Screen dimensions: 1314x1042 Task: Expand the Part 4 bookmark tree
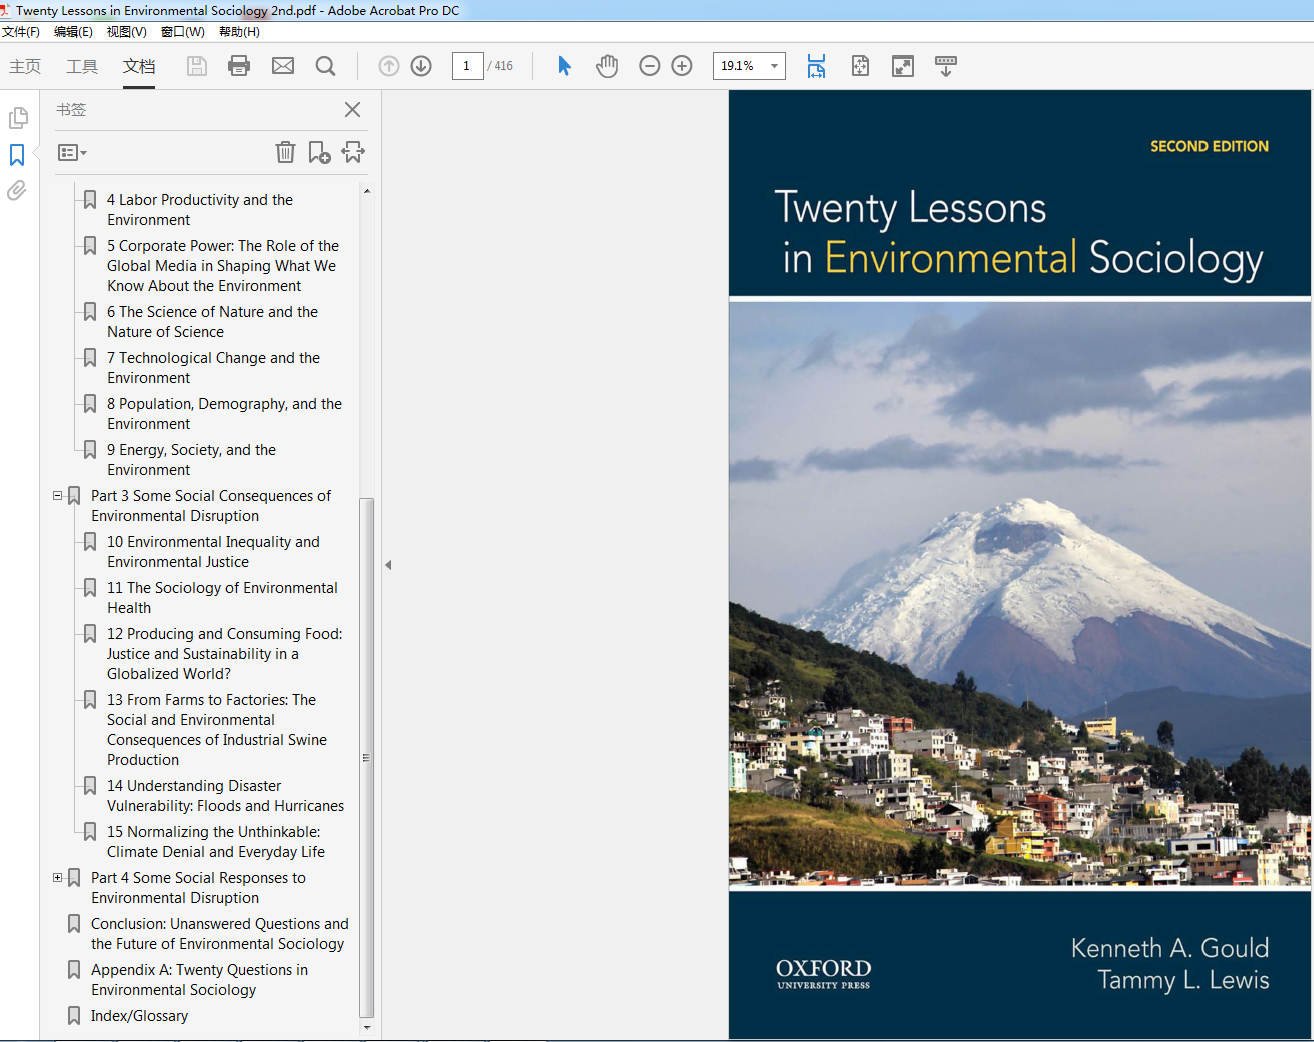click(x=58, y=878)
